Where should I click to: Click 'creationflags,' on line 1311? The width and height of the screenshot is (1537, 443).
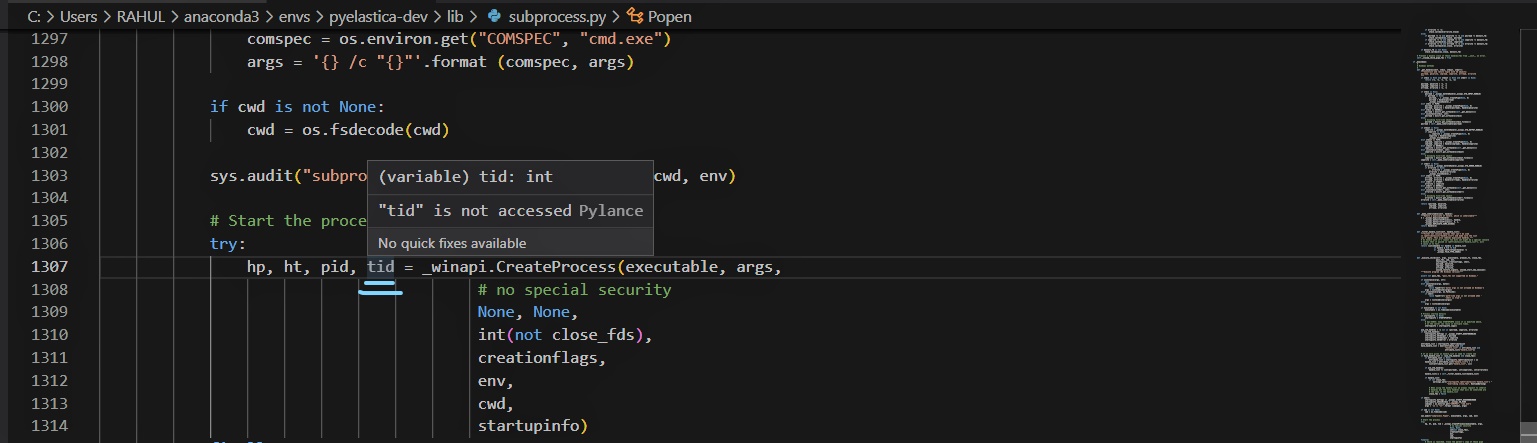(542, 358)
